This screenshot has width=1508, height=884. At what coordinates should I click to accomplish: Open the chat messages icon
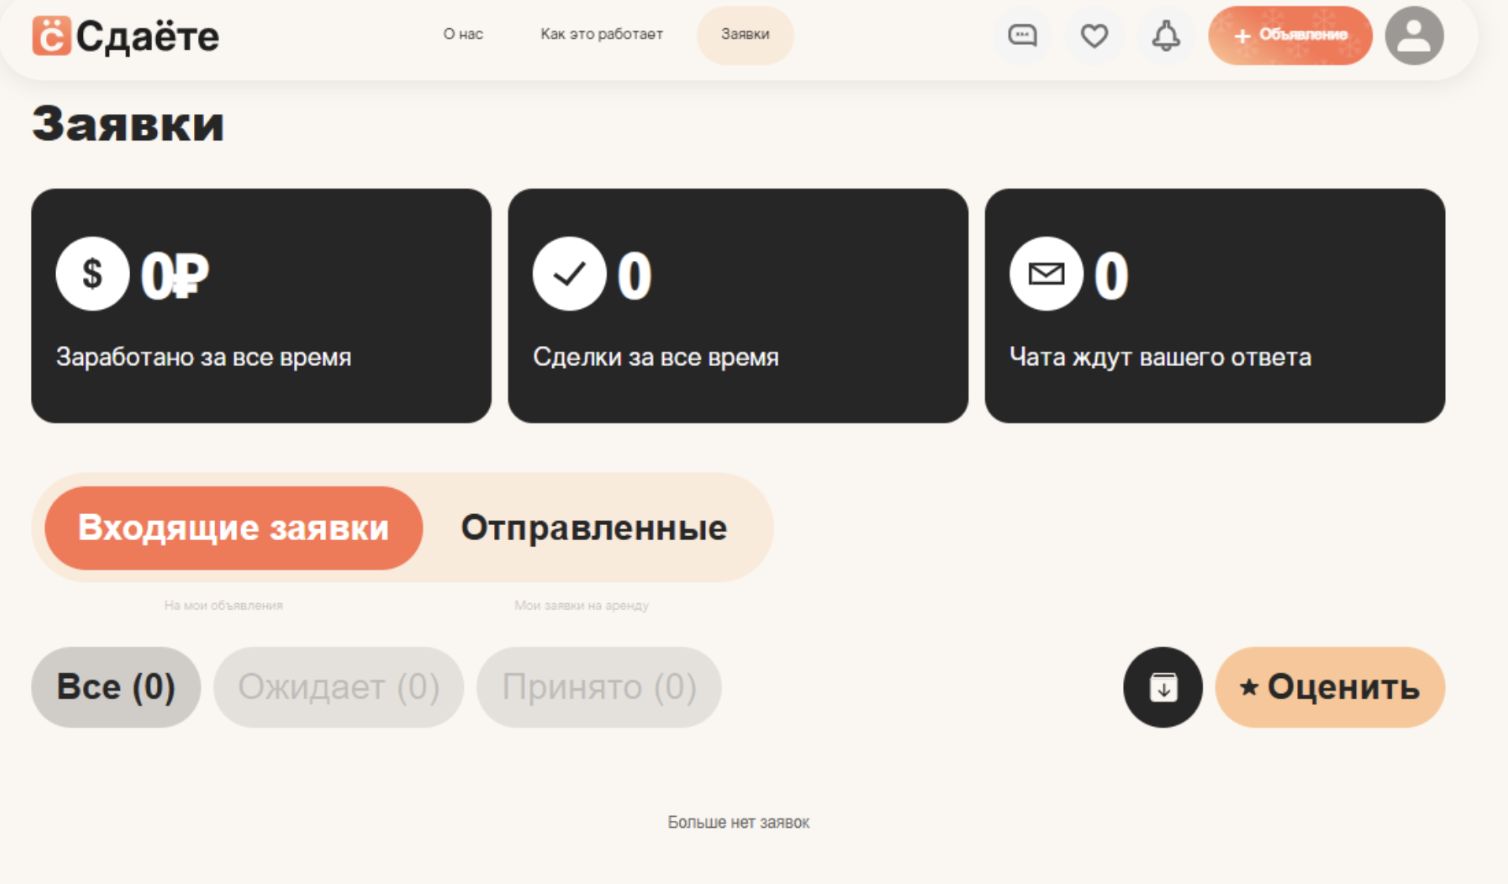point(1022,36)
